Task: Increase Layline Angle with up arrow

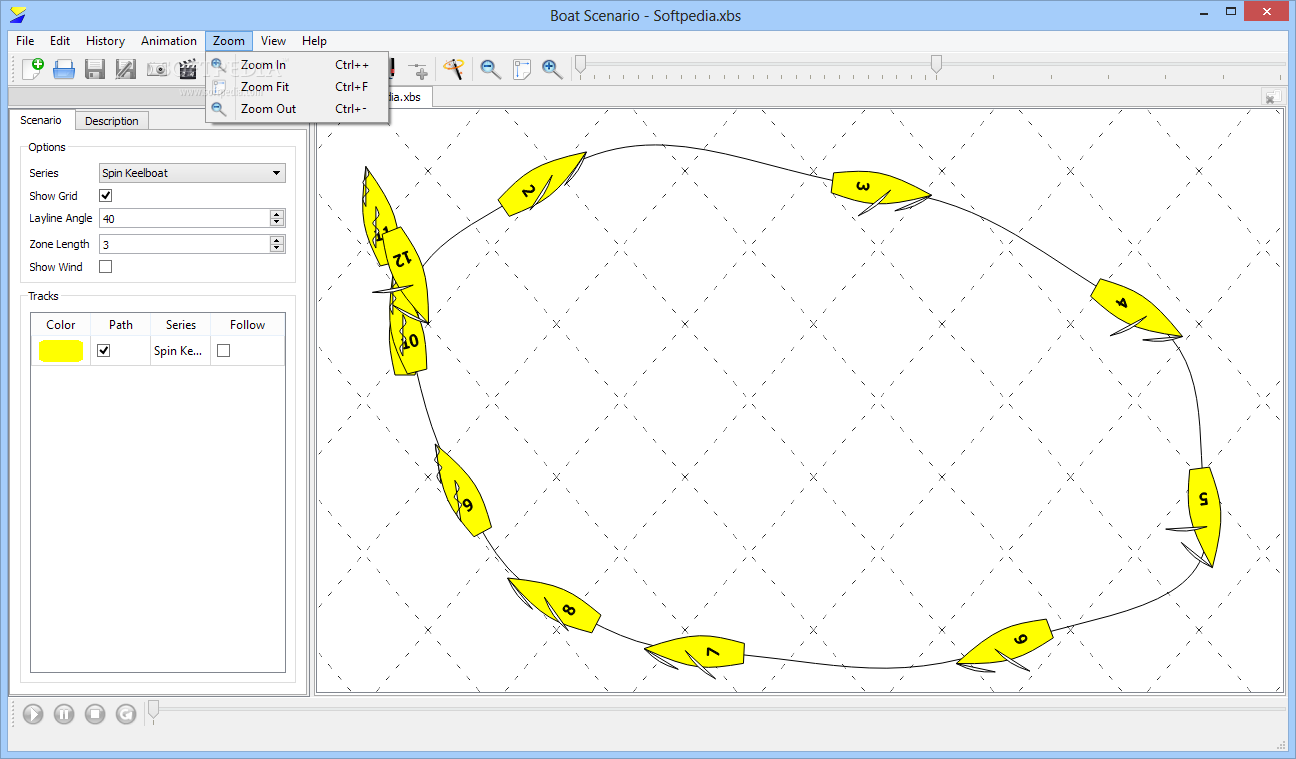Action: coord(277,214)
